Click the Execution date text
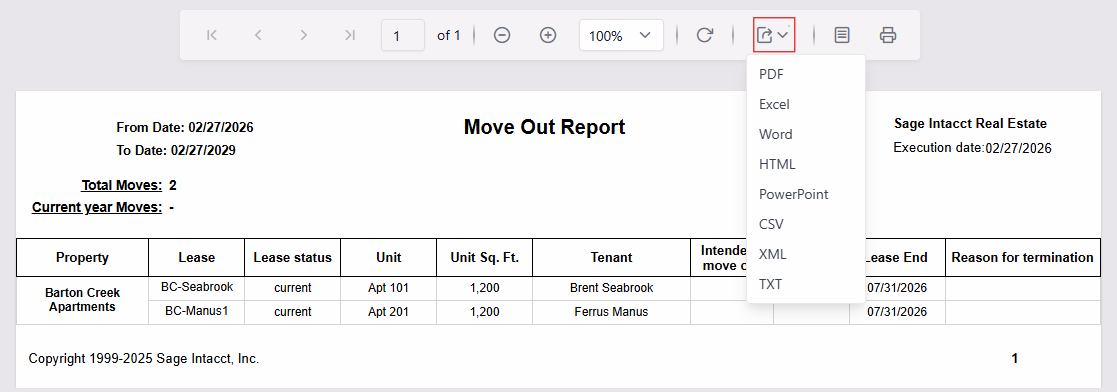 [972, 148]
